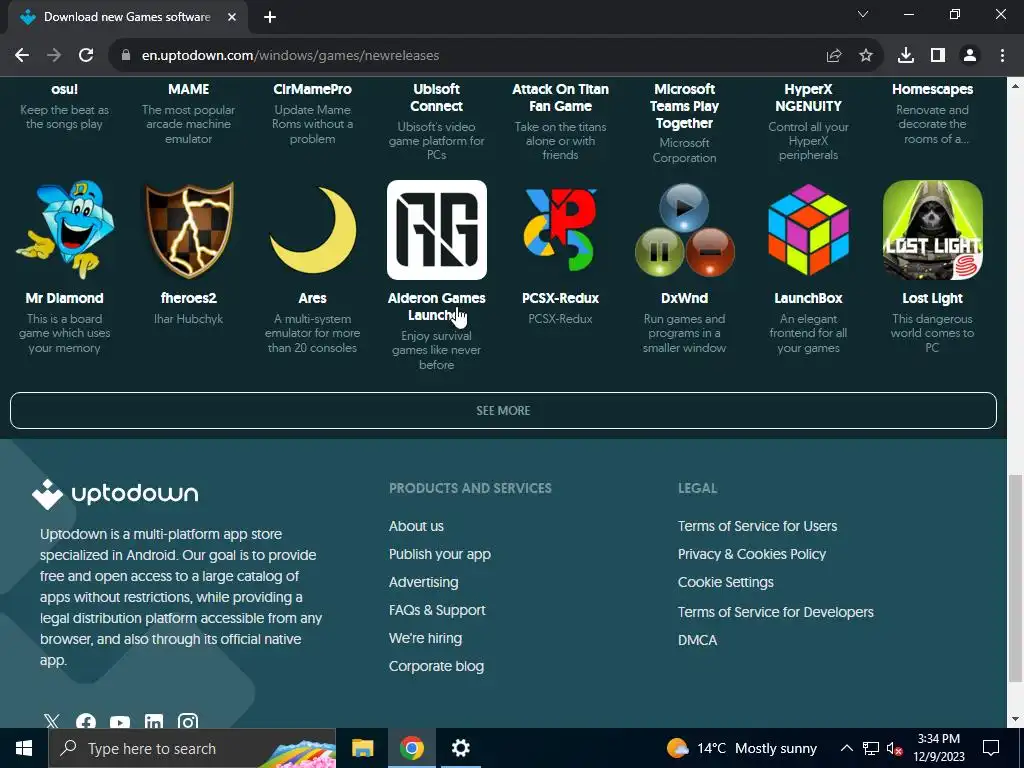The height and width of the screenshot is (768, 1024).
Task: Open the Mr Diamond game icon
Action: (x=65, y=230)
